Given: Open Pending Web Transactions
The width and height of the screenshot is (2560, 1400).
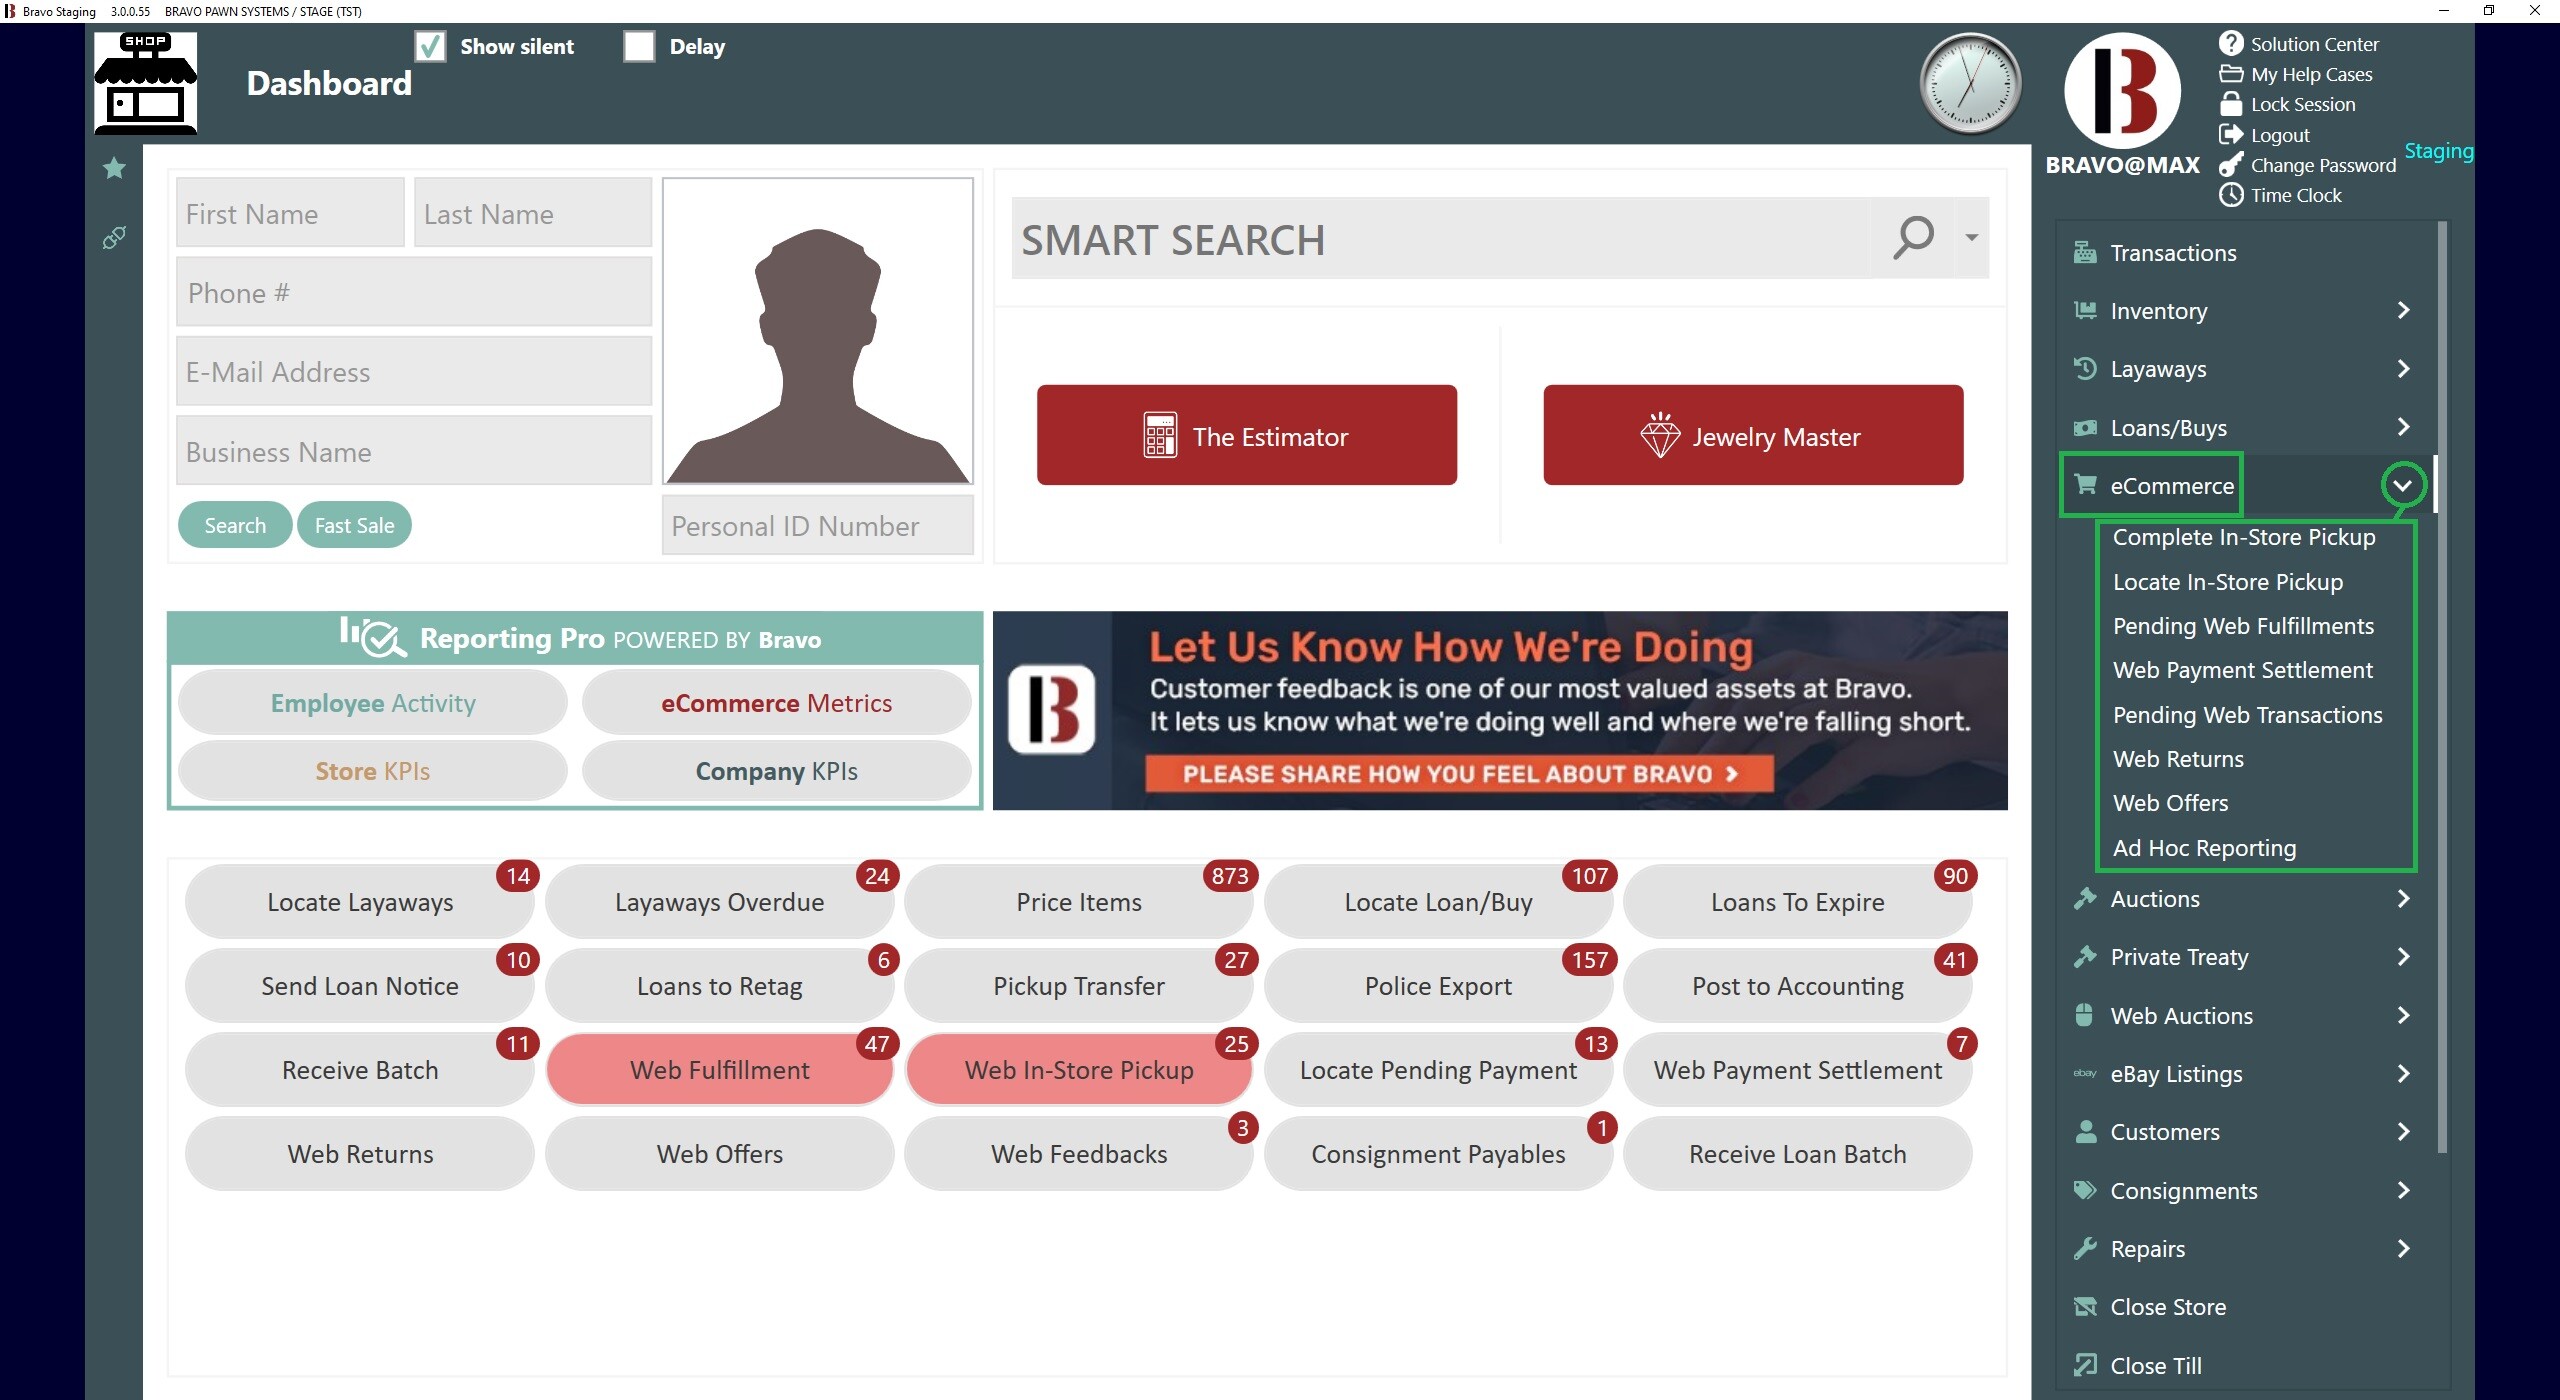Looking at the screenshot, I should tap(2247, 715).
